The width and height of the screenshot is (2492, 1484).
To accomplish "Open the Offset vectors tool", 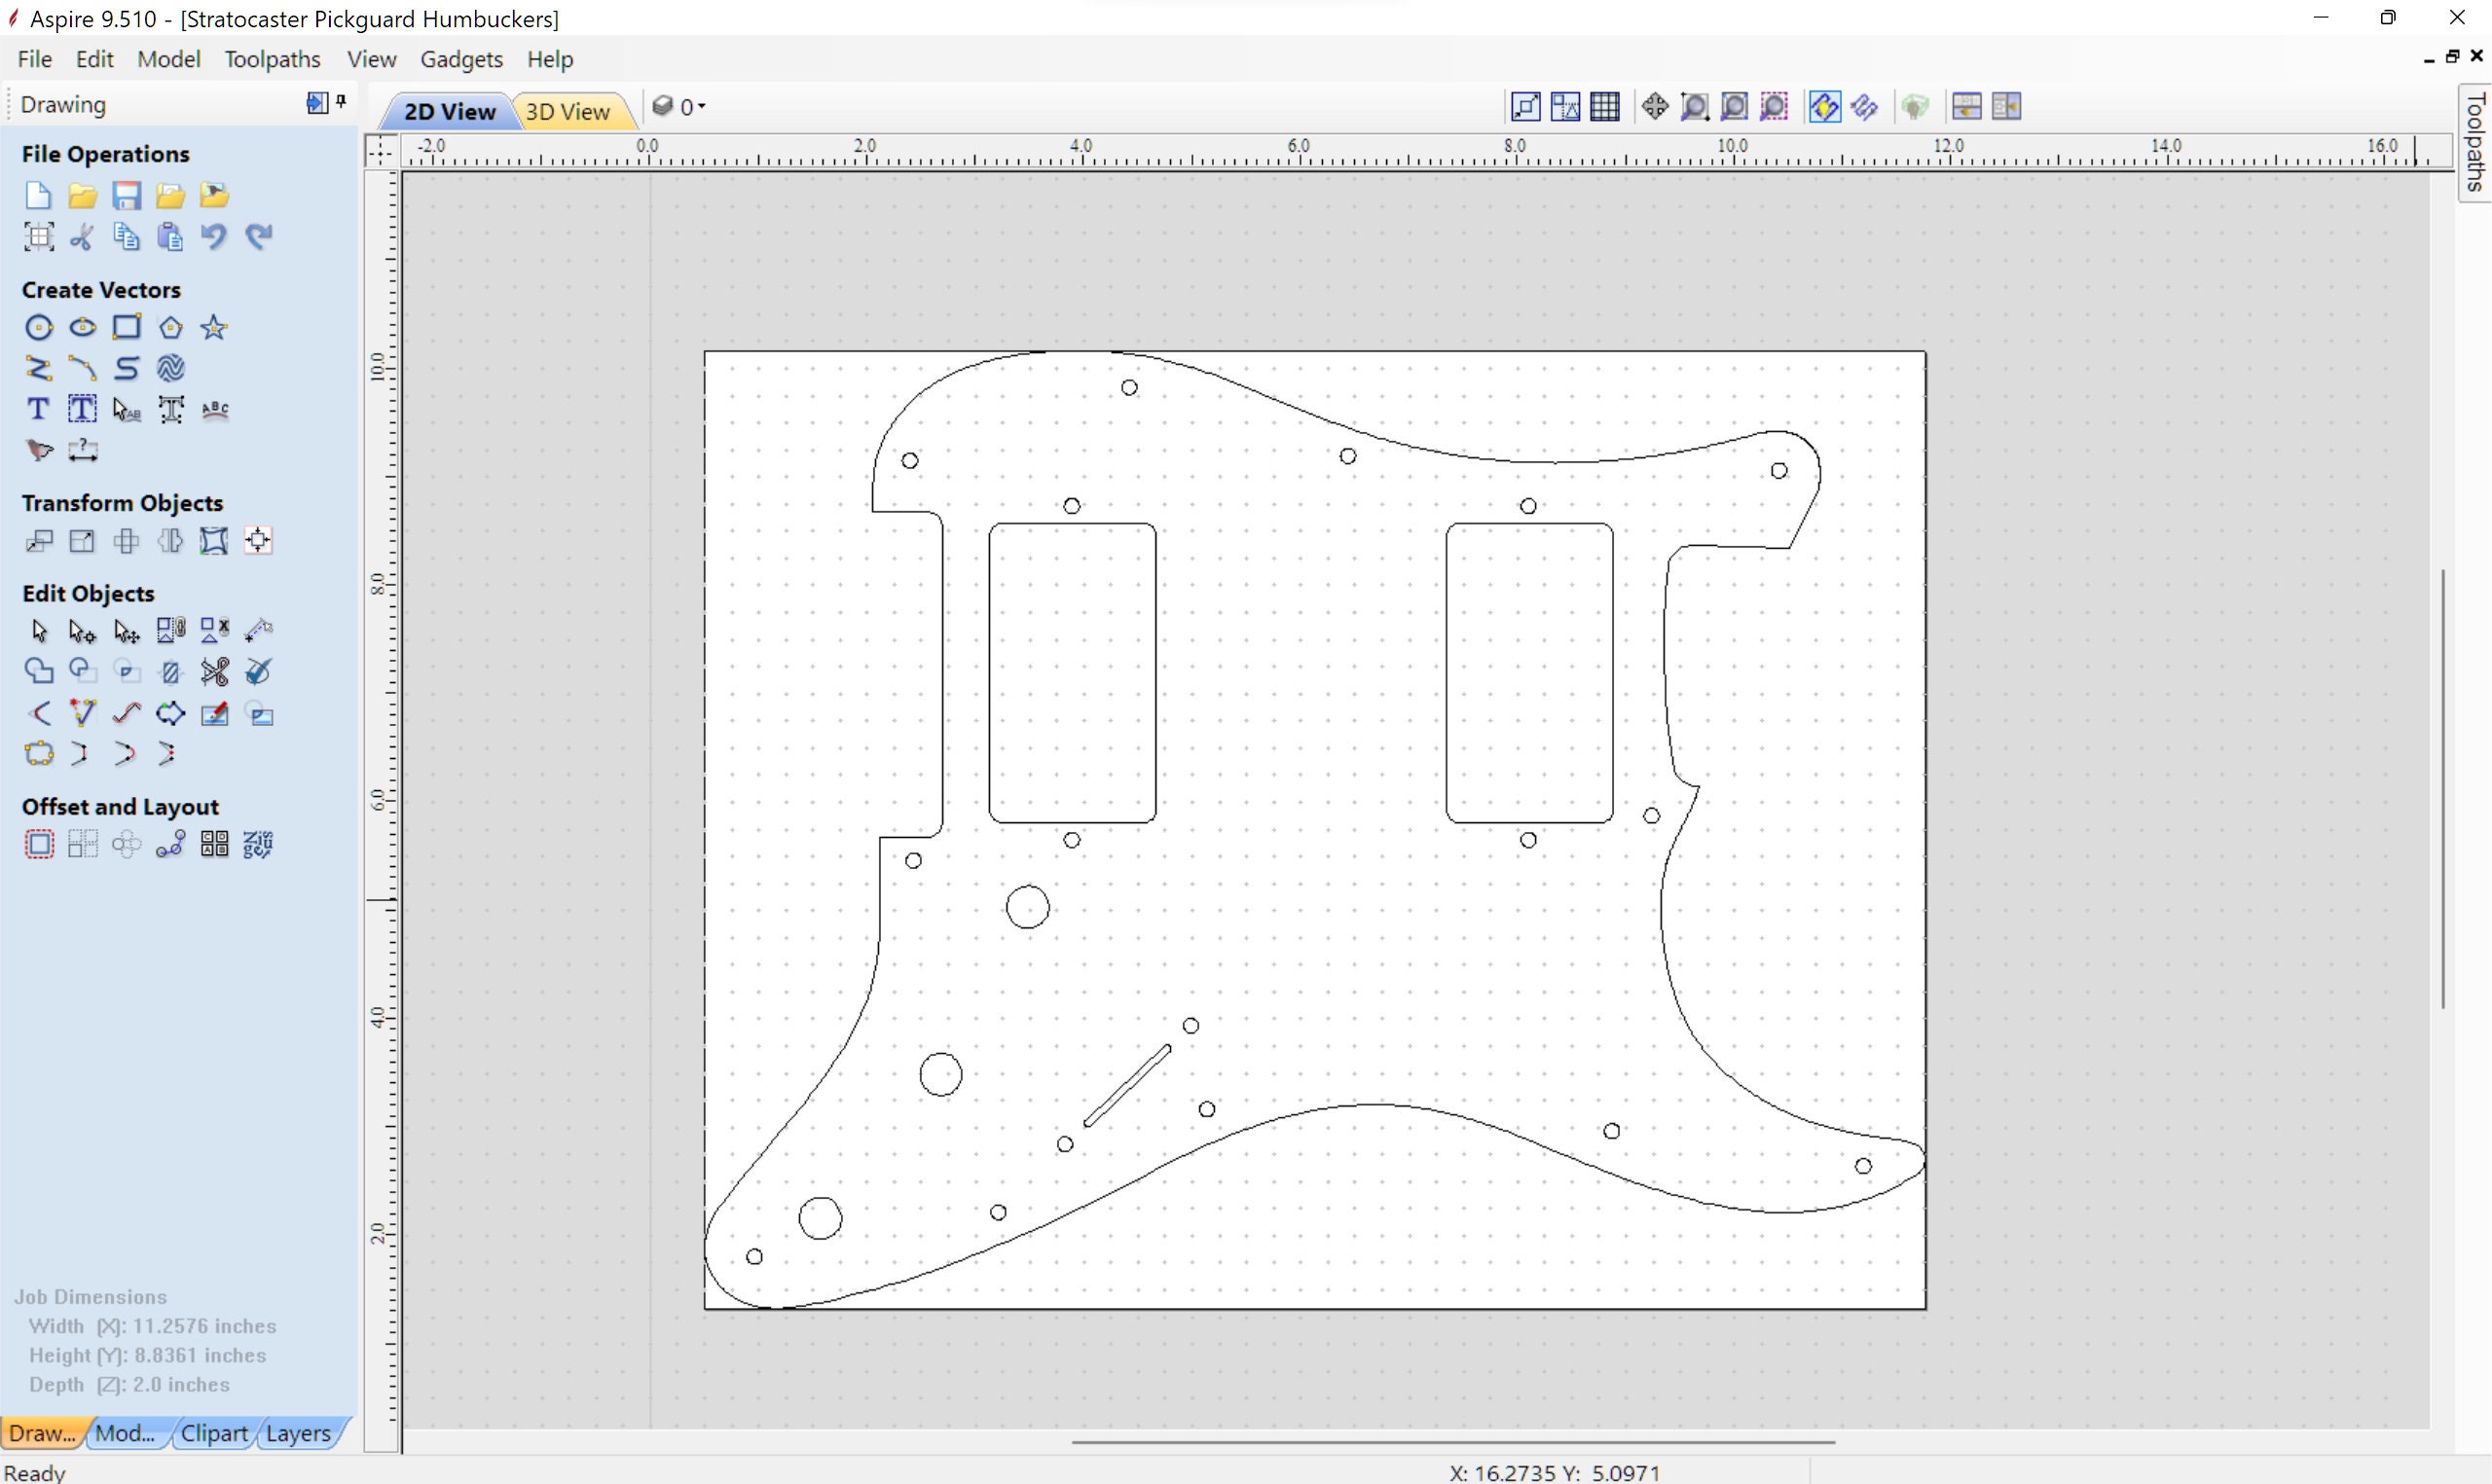I will coord(38,843).
